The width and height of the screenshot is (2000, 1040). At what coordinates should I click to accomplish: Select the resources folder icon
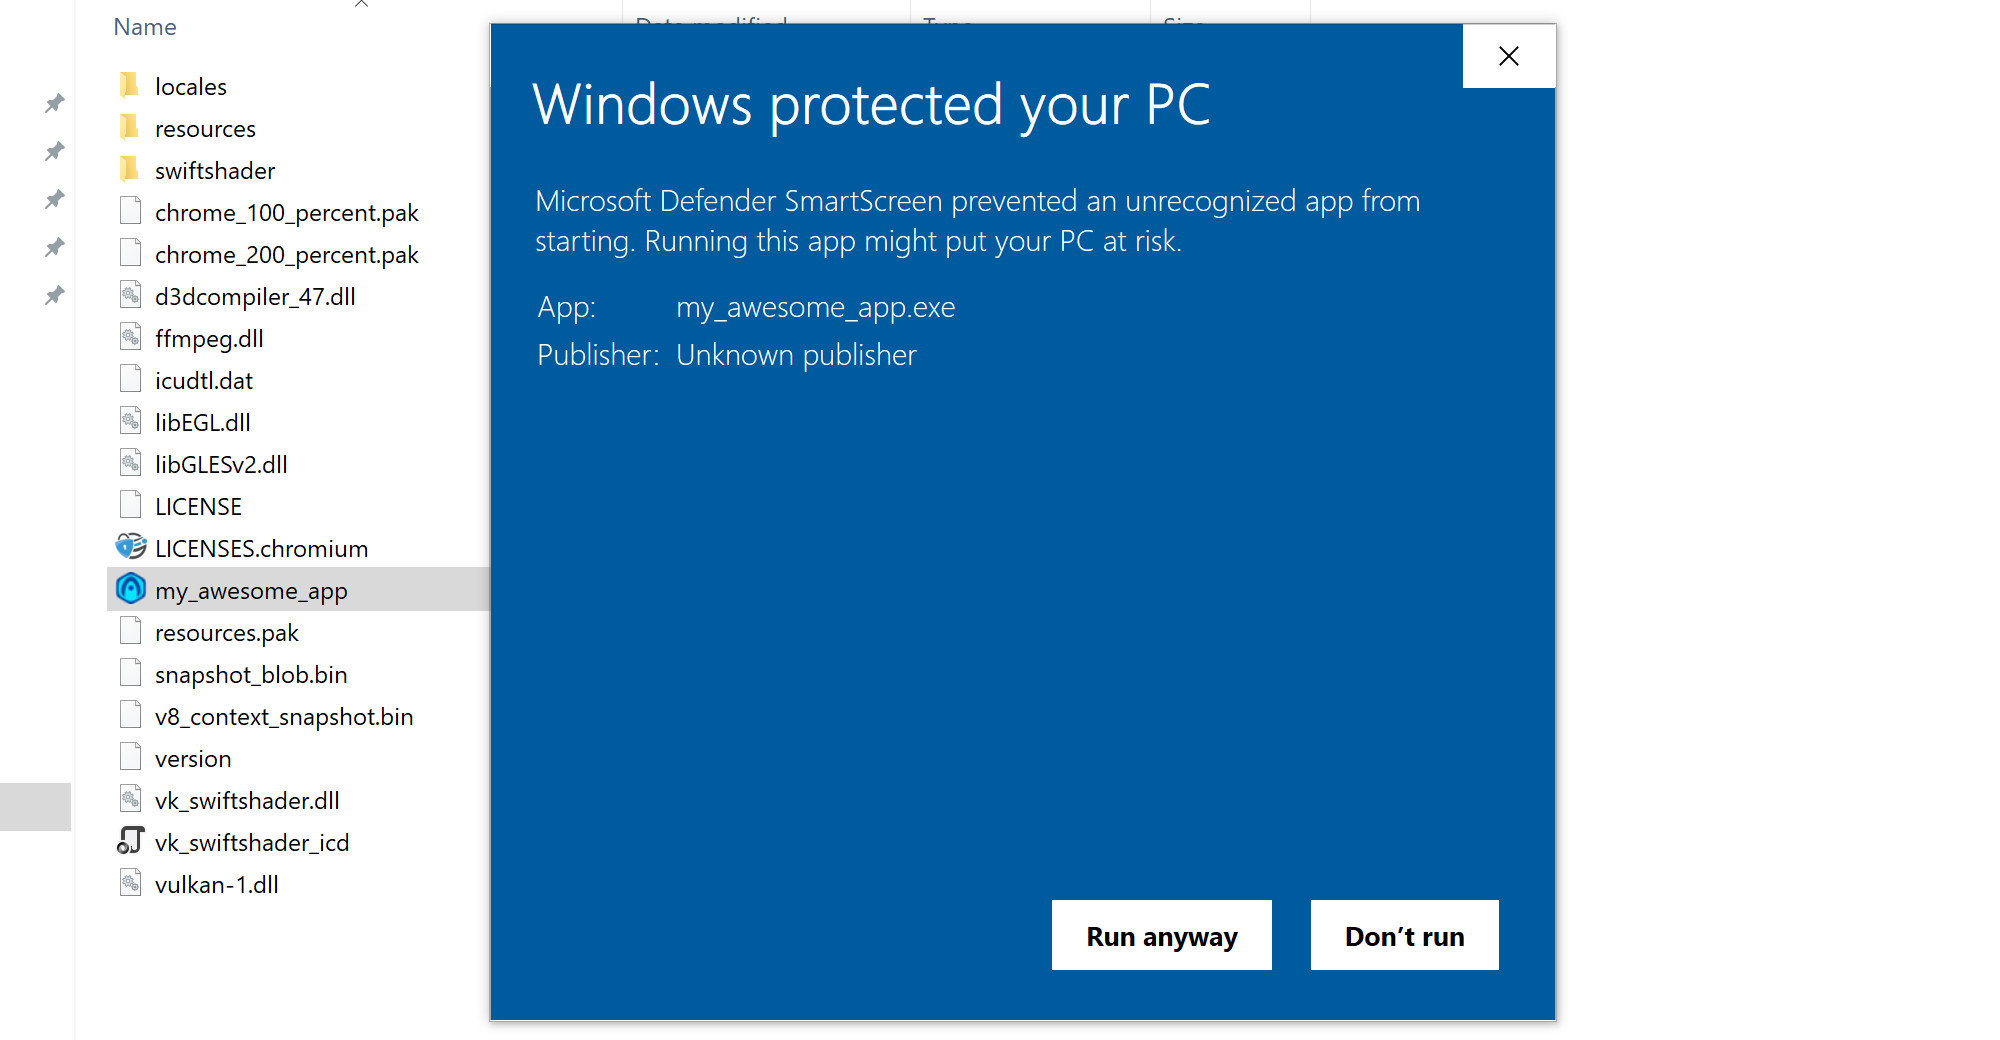(130, 128)
